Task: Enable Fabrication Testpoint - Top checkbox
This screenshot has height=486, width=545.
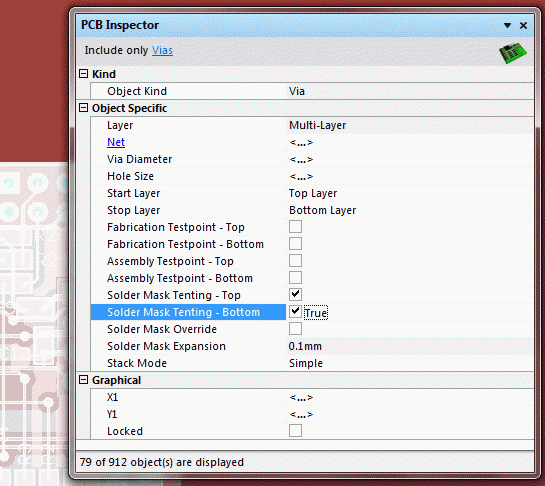Action: (295, 227)
